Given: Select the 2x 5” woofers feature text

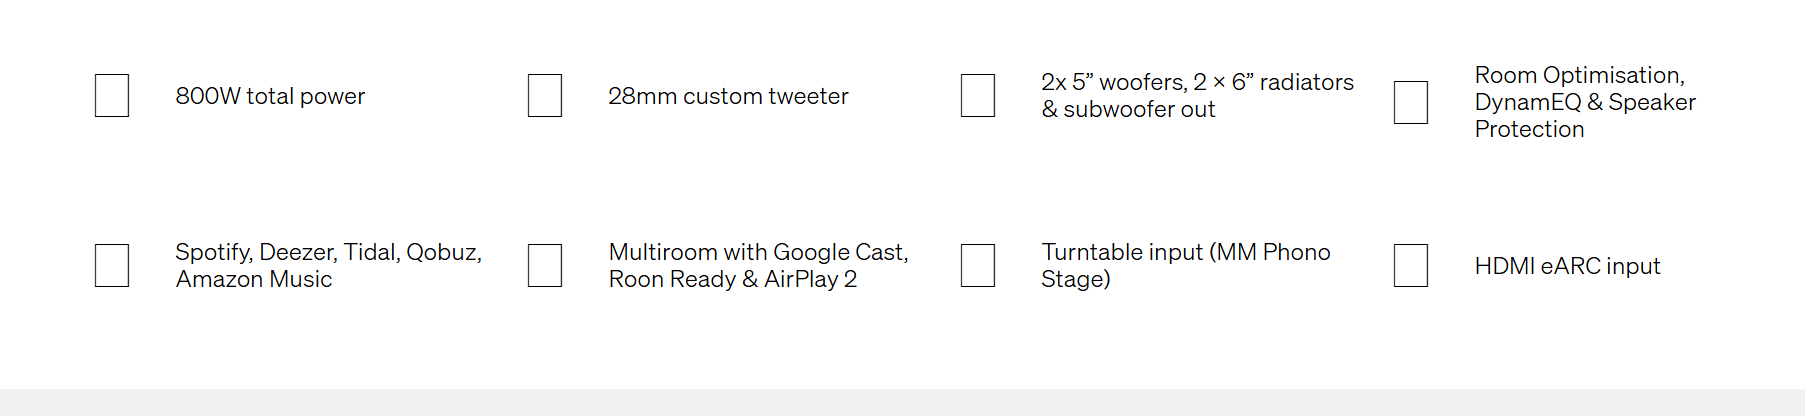Looking at the screenshot, I should click(x=1197, y=82).
